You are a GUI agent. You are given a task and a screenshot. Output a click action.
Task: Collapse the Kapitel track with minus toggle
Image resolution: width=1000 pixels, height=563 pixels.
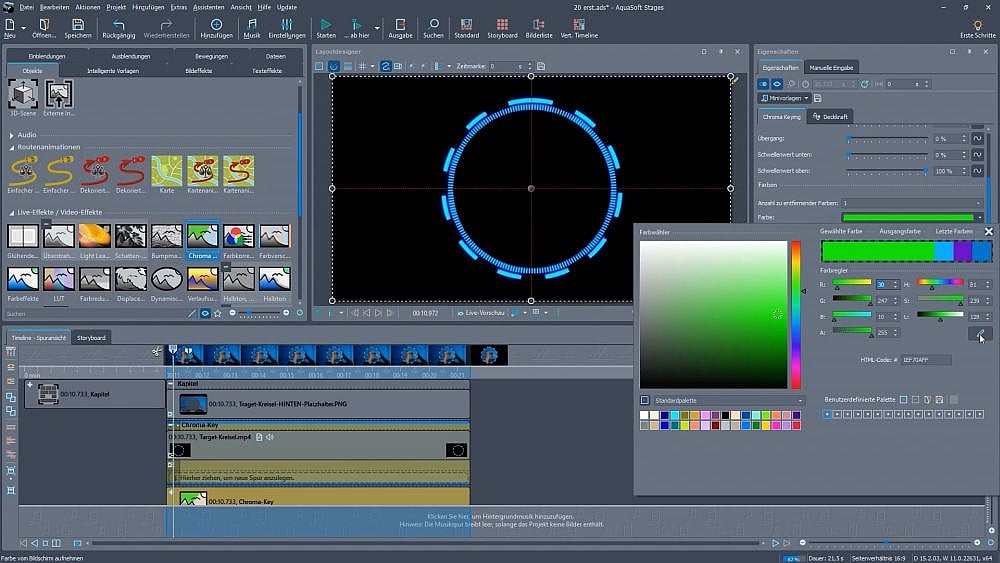pos(170,383)
